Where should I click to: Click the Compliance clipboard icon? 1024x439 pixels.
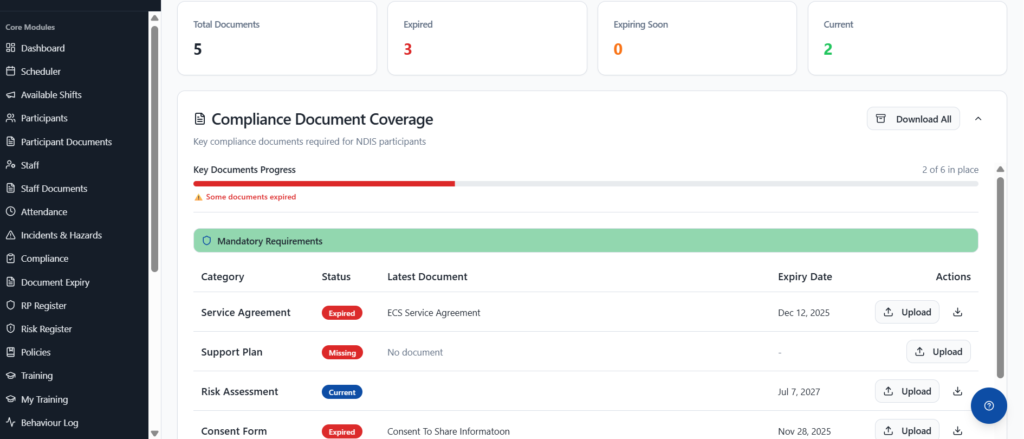[x=10, y=259]
